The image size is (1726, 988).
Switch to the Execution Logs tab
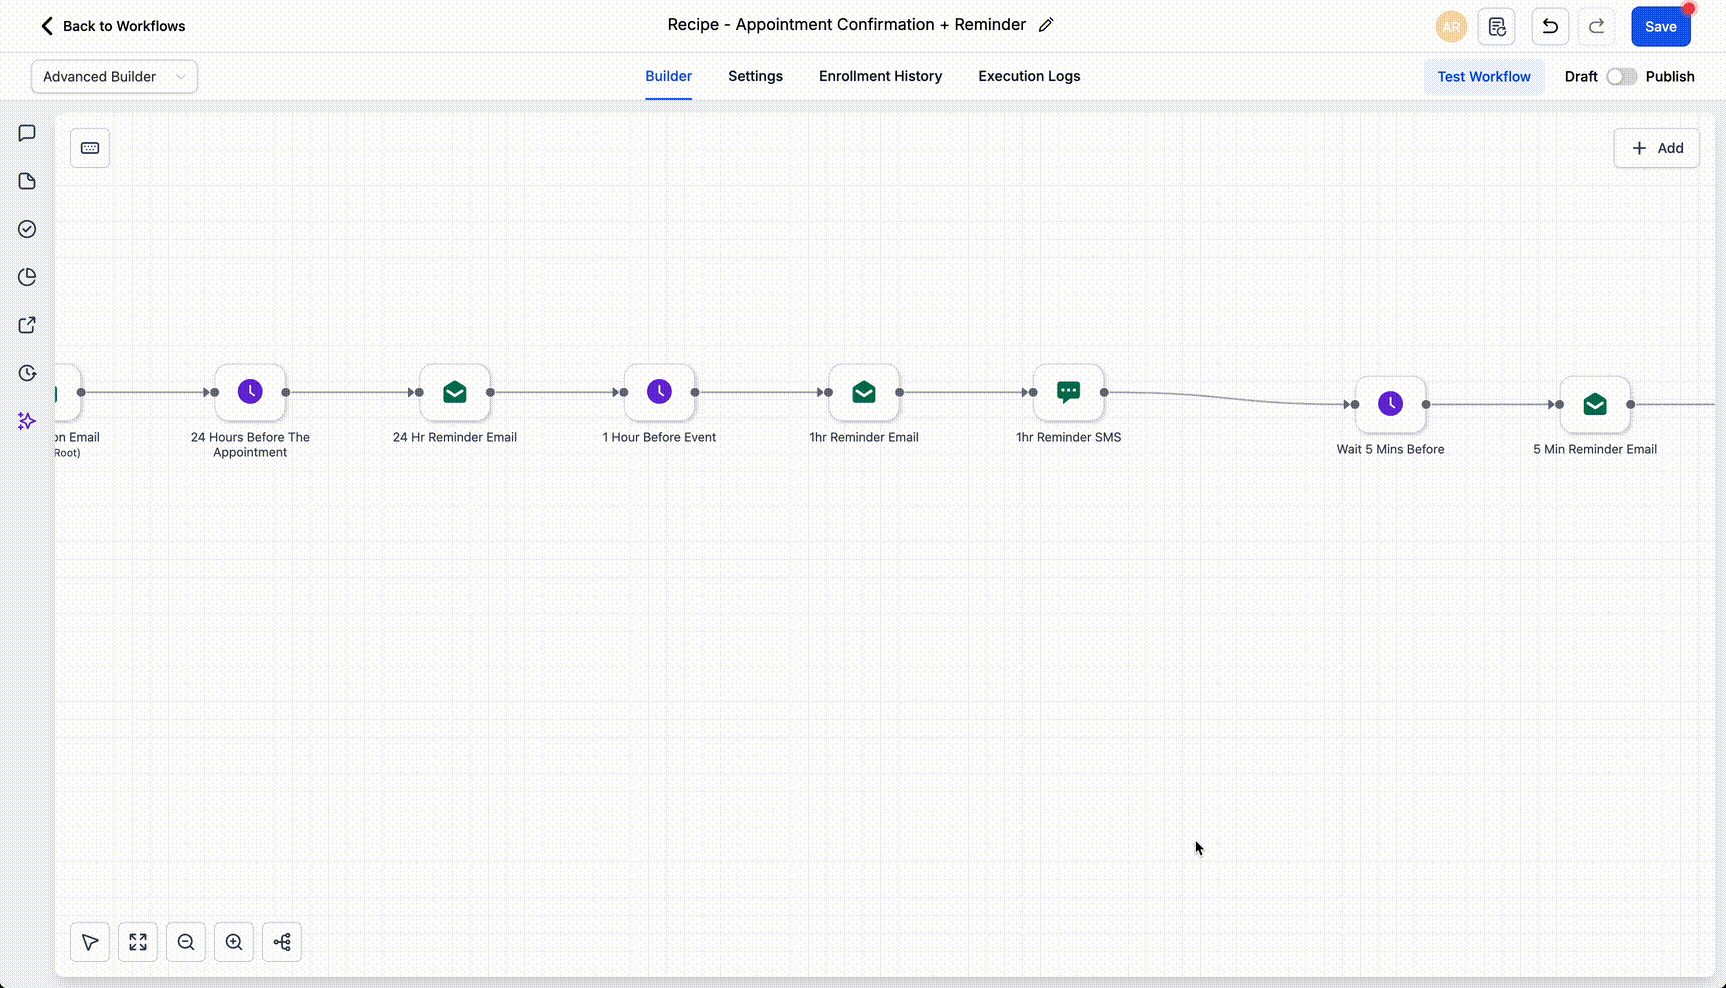[x=1028, y=76]
